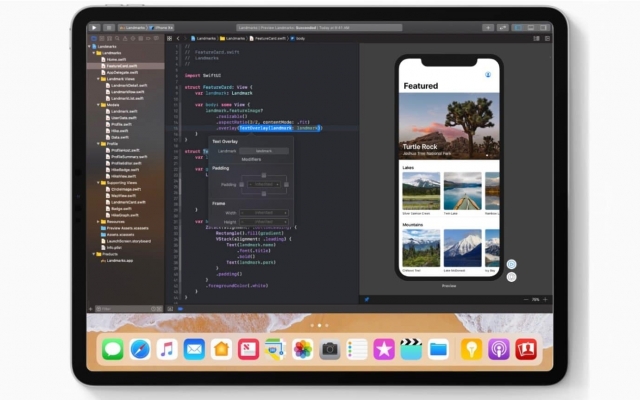The width and height of the screenshot is (640, 400).
Task: Zoom in the canvas with plus button
Action: click(545, 300)
